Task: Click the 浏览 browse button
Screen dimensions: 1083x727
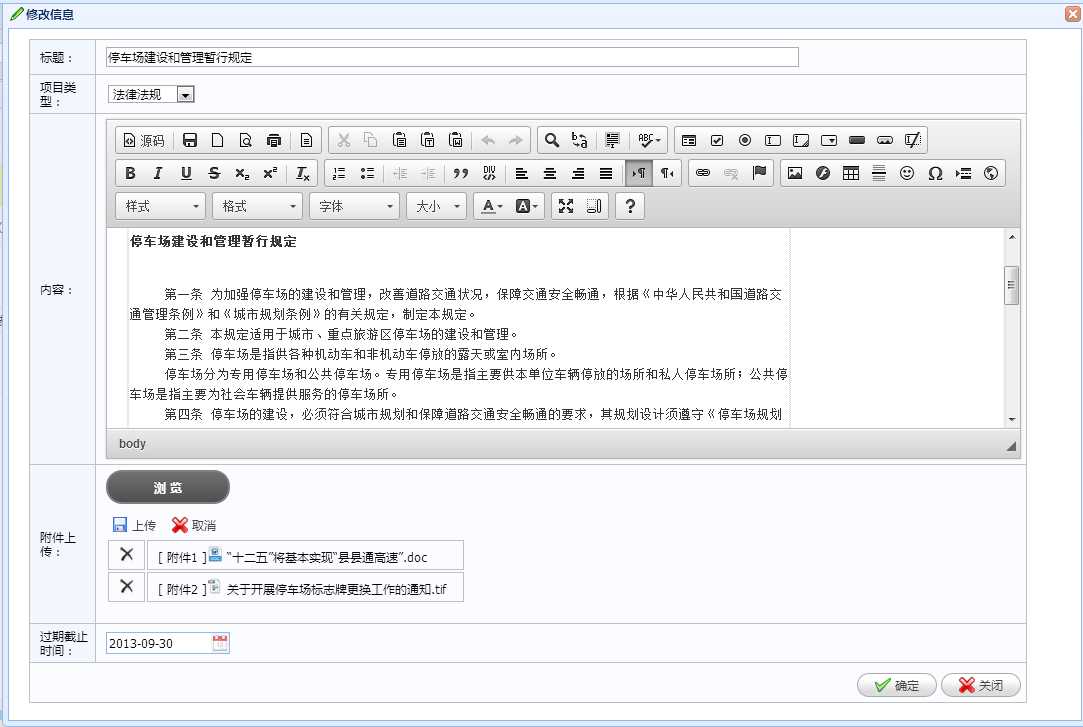Action: pos(168,487)
